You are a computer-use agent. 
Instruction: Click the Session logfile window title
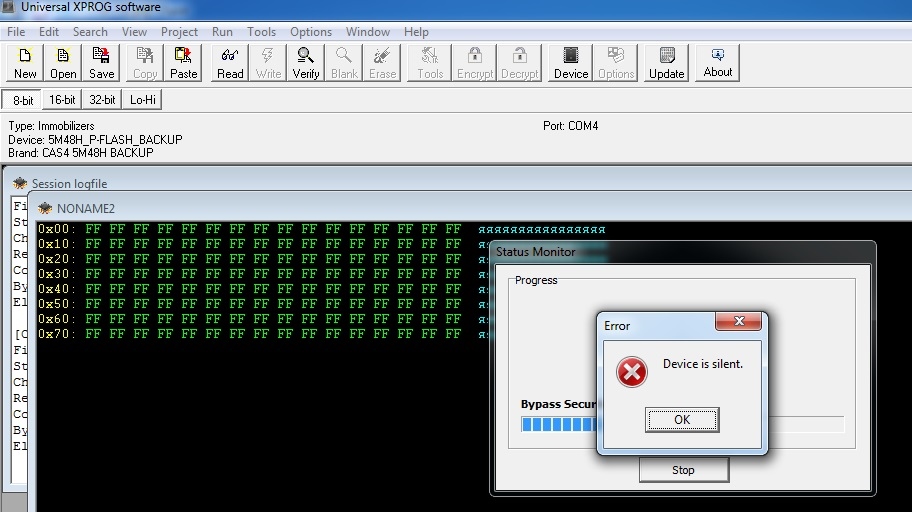click(x=69, y=184)
